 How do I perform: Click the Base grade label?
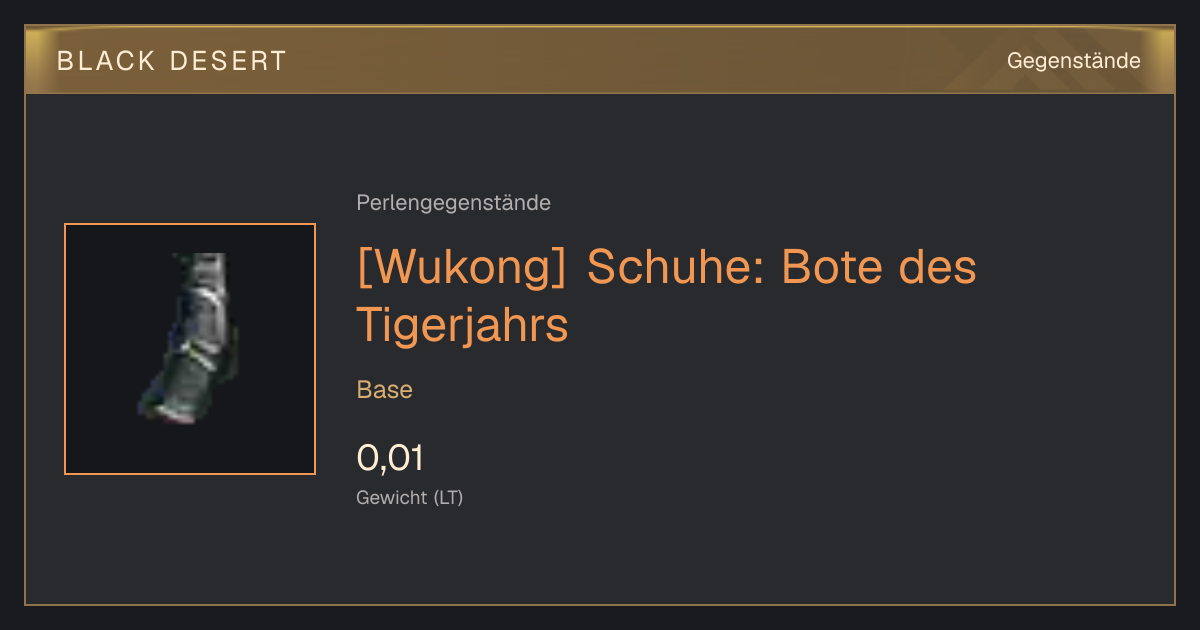[x=384, y=390]
